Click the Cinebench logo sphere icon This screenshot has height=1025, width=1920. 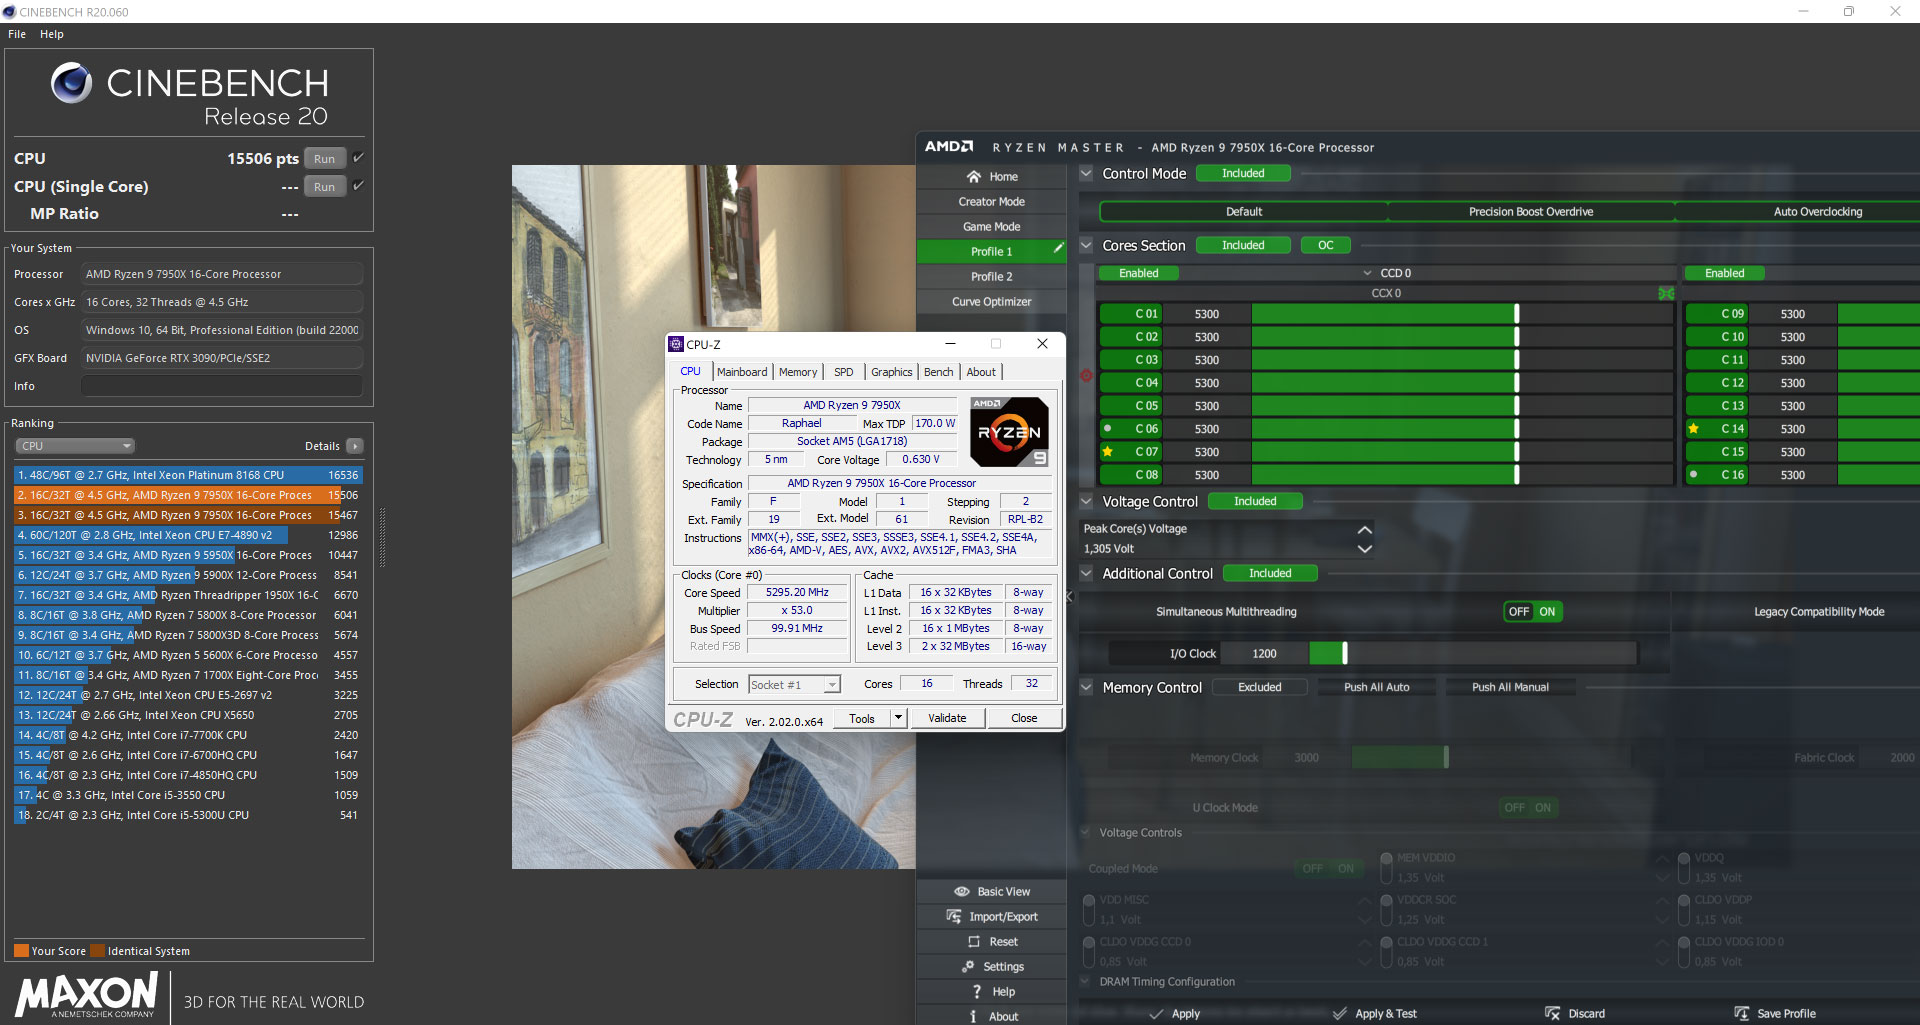click(x=71, y=83)
